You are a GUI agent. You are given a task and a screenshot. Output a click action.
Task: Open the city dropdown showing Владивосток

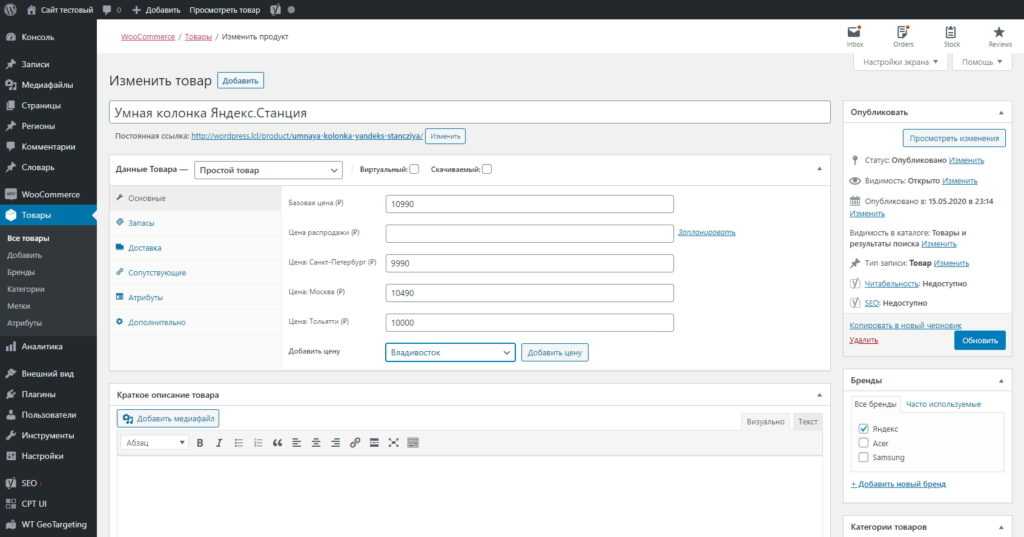pyautogui.click(x=450, y=353)
